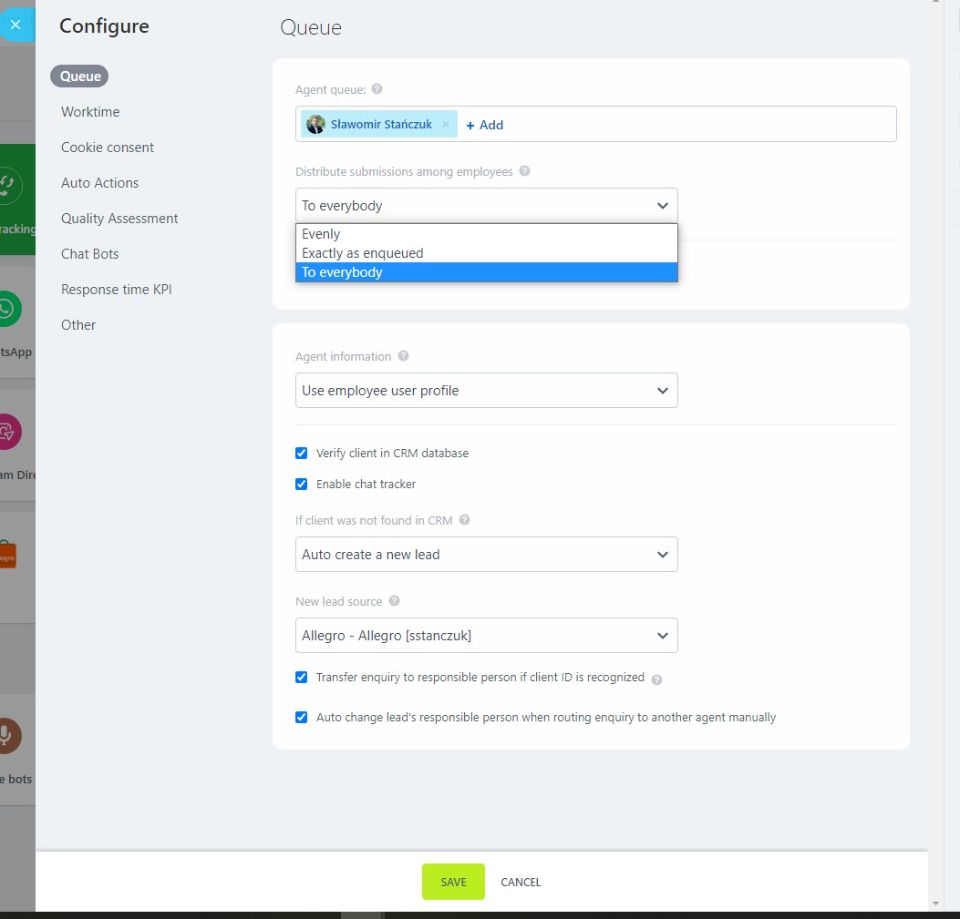Select Evenly from the distribution dropdown list
This screenshot has height=919, width=960.
coord(322,234)
